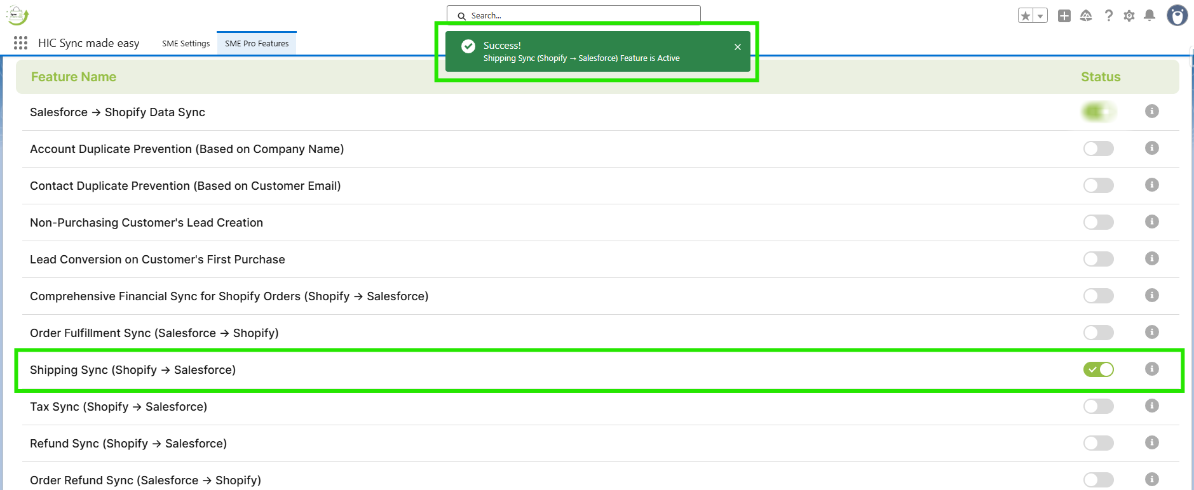Viewport: 1194px width, 490px height.
Task: Enable the Refund Sync (Shopify → Salesforce) toggle
Action: point(1098,444)
